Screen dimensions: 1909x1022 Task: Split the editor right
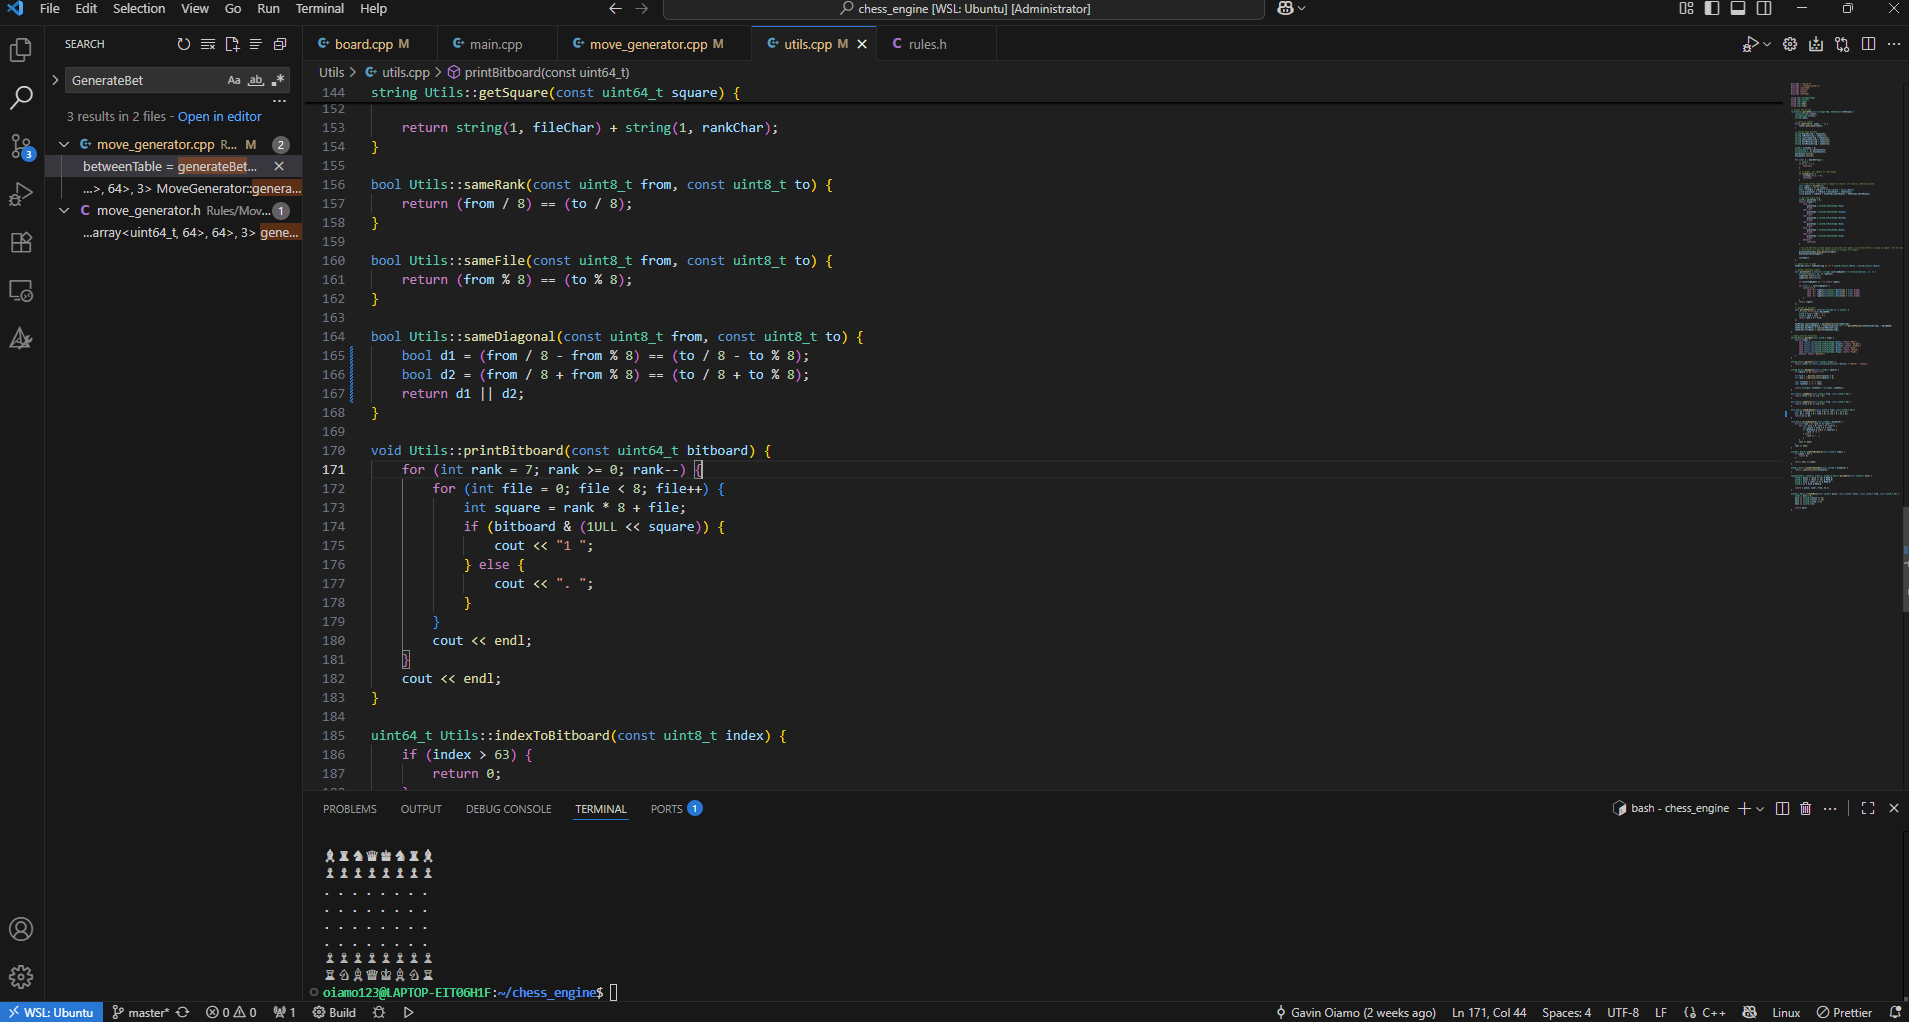[1868, 44]
